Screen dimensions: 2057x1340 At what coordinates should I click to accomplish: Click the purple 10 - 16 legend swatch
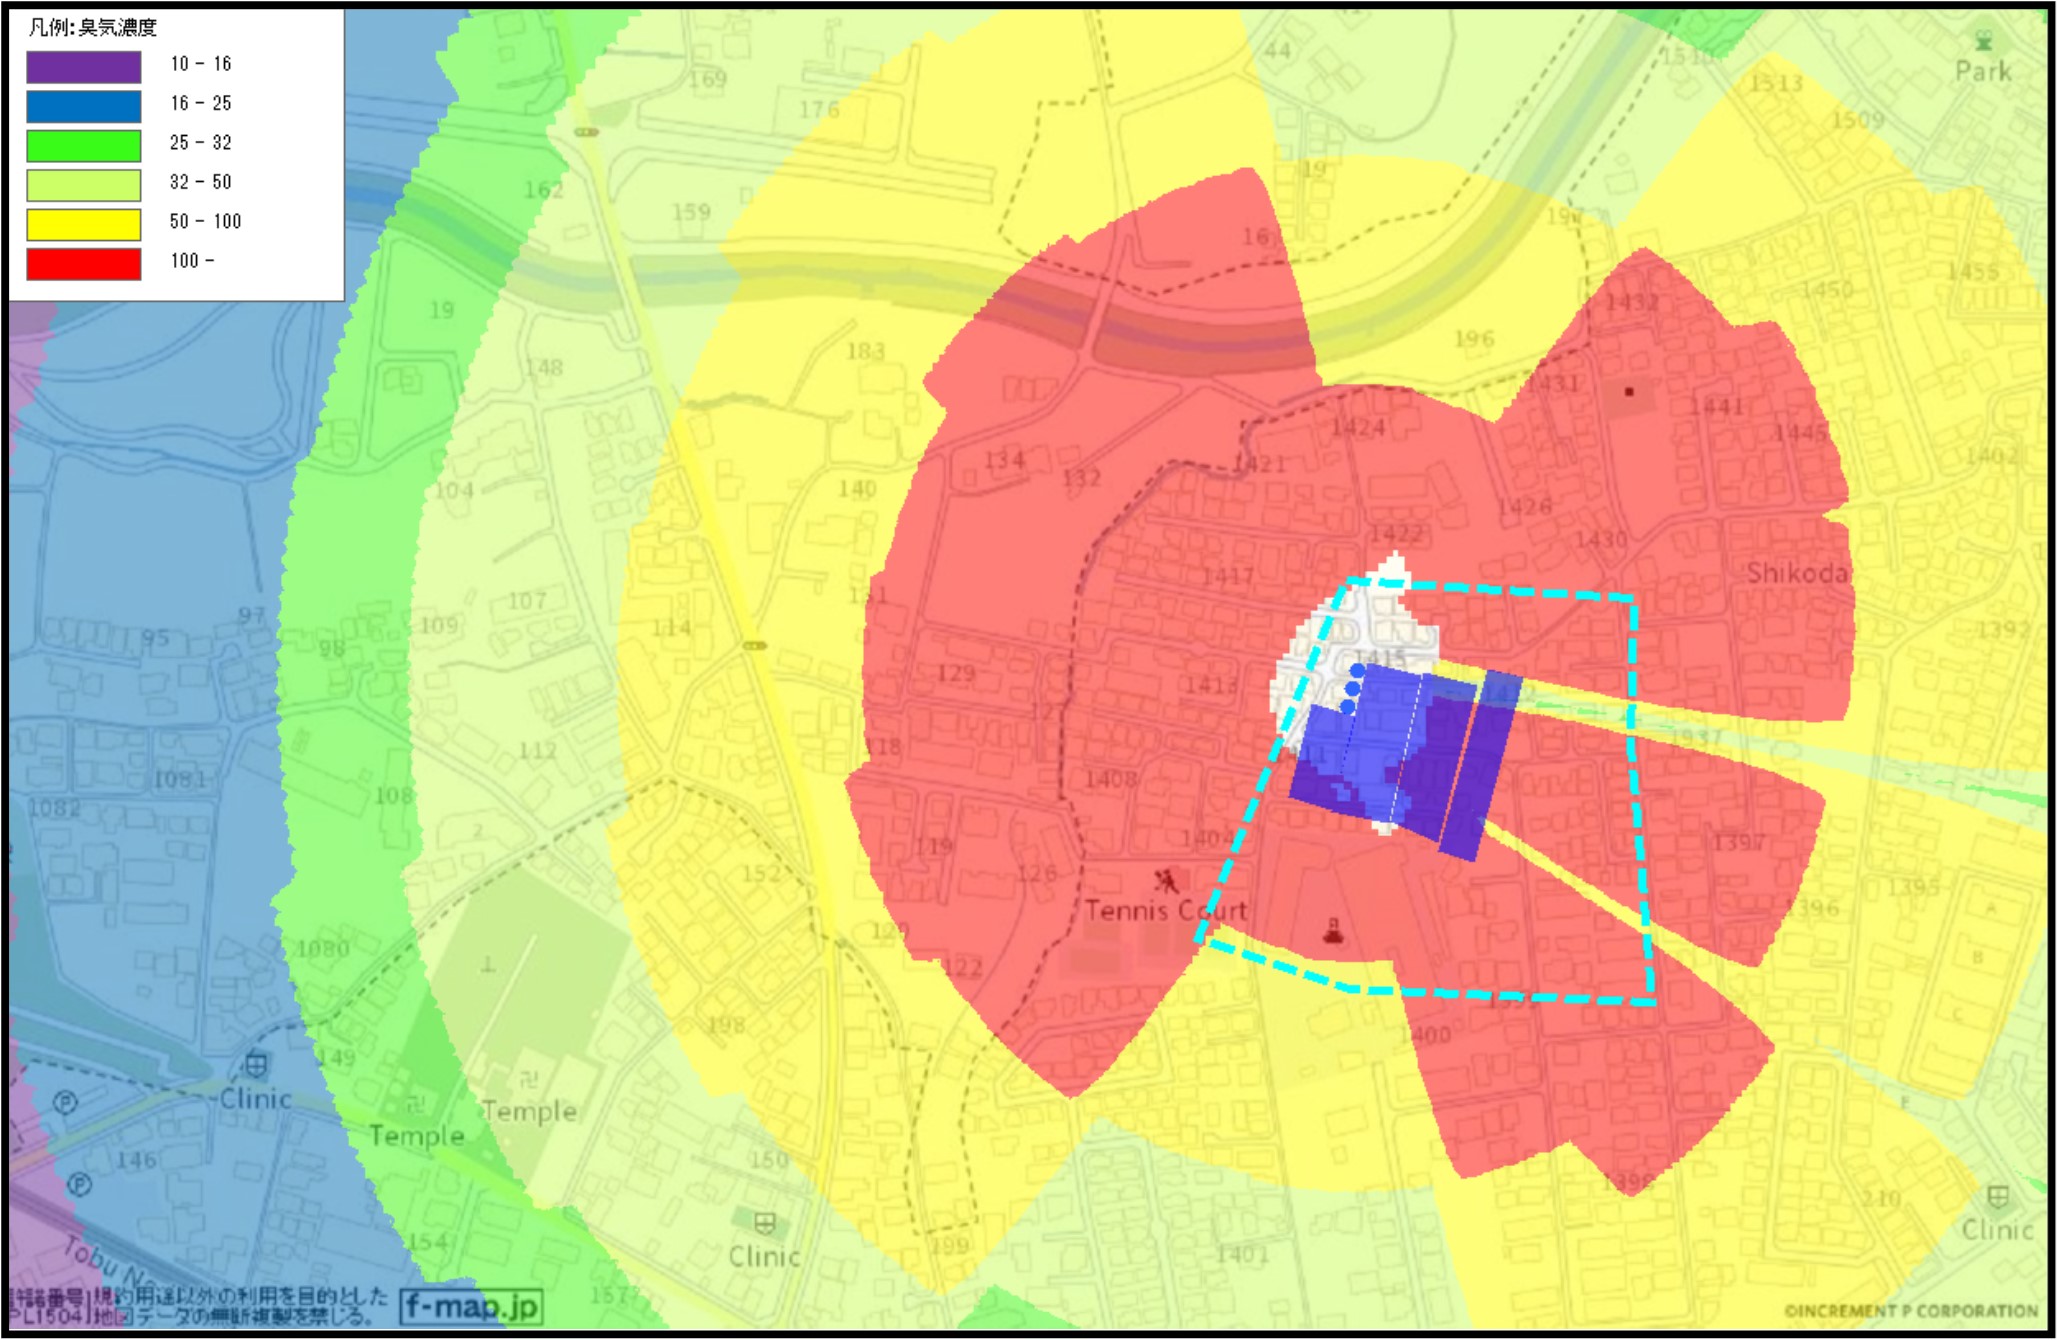(x=84, y=67)
